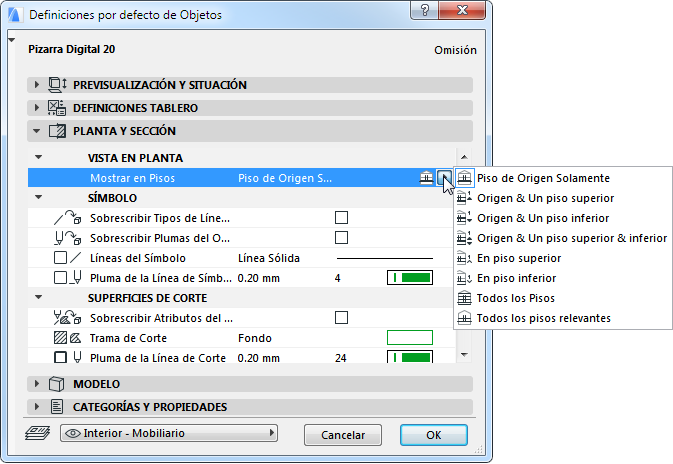Click the Cancelar button
The height and width of the screenshot is (464, 673).
click(343, 435)
